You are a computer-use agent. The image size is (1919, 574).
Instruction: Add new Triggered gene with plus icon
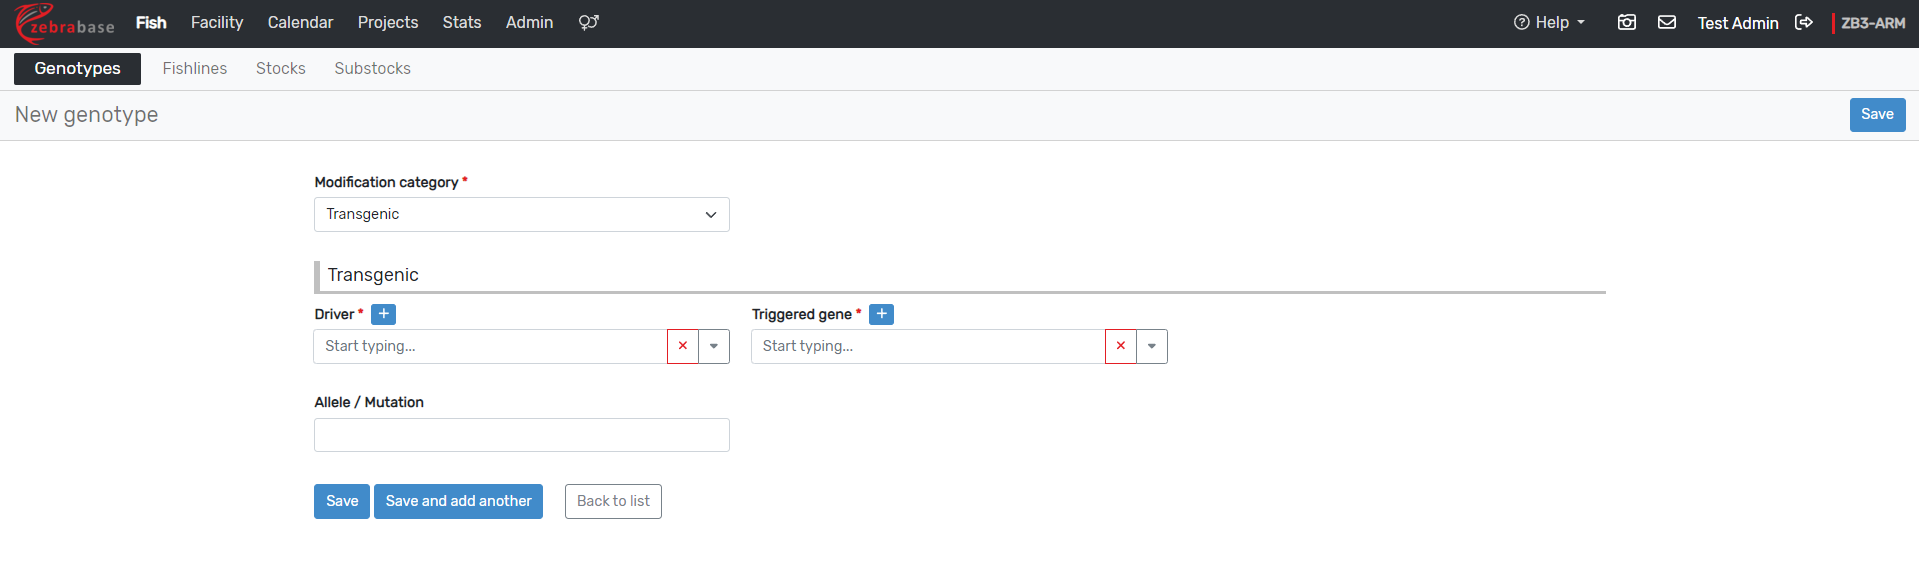pyautogui.click(x=881, y=314)
